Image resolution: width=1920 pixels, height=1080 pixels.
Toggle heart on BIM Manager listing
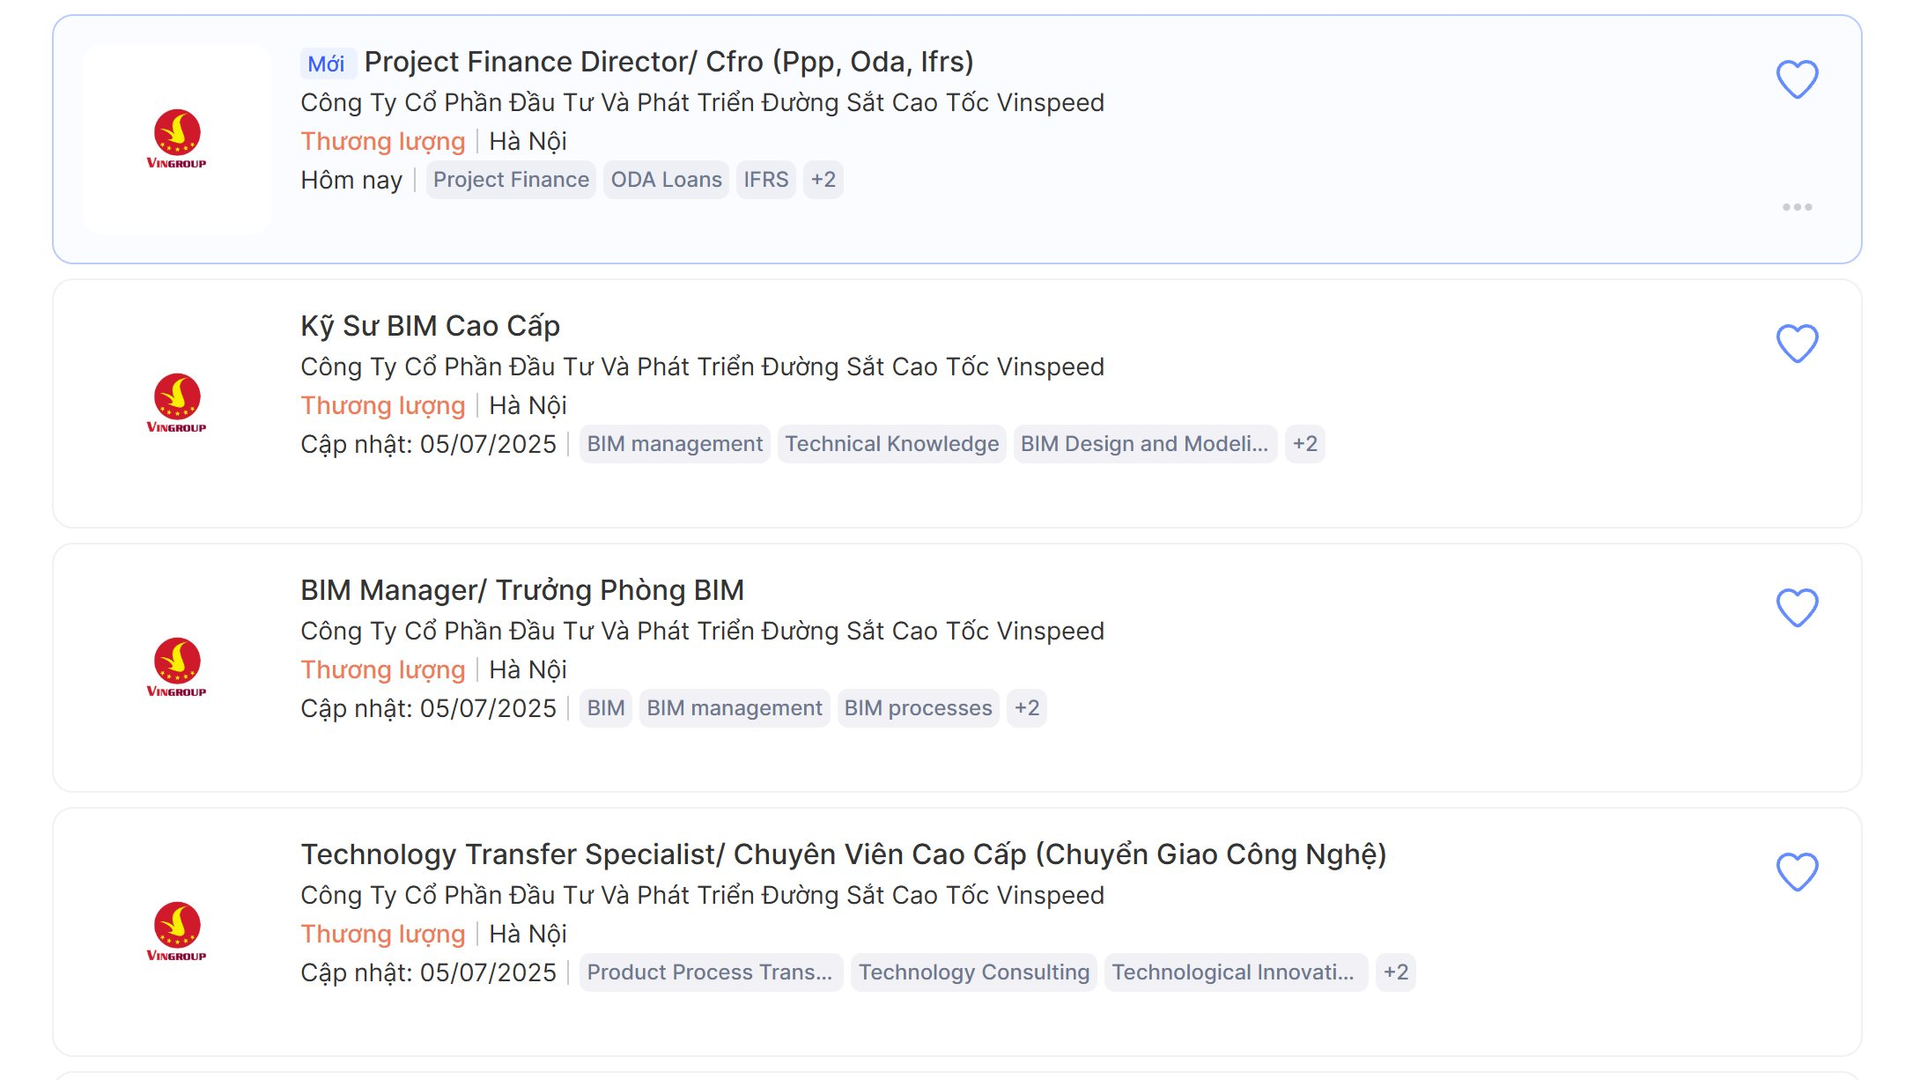coord(1797,608)
